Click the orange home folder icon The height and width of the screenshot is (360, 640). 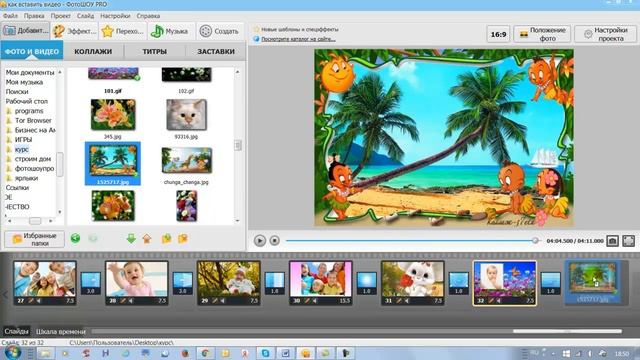click(x=147, y=238)
